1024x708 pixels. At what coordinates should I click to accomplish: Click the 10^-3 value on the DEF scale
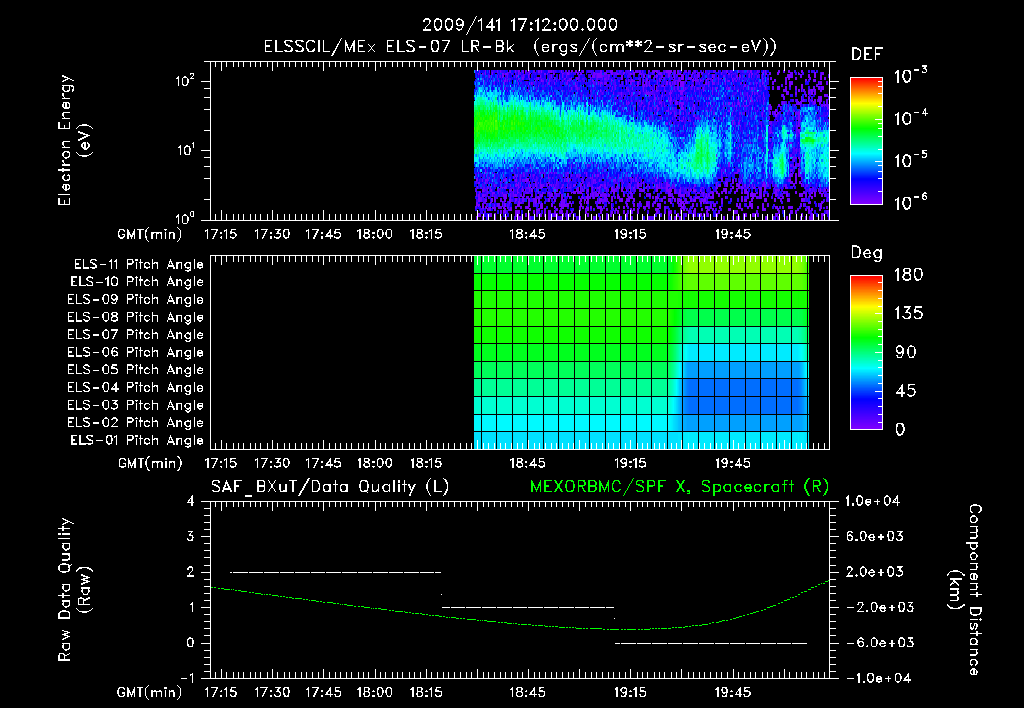pos(910,76)
